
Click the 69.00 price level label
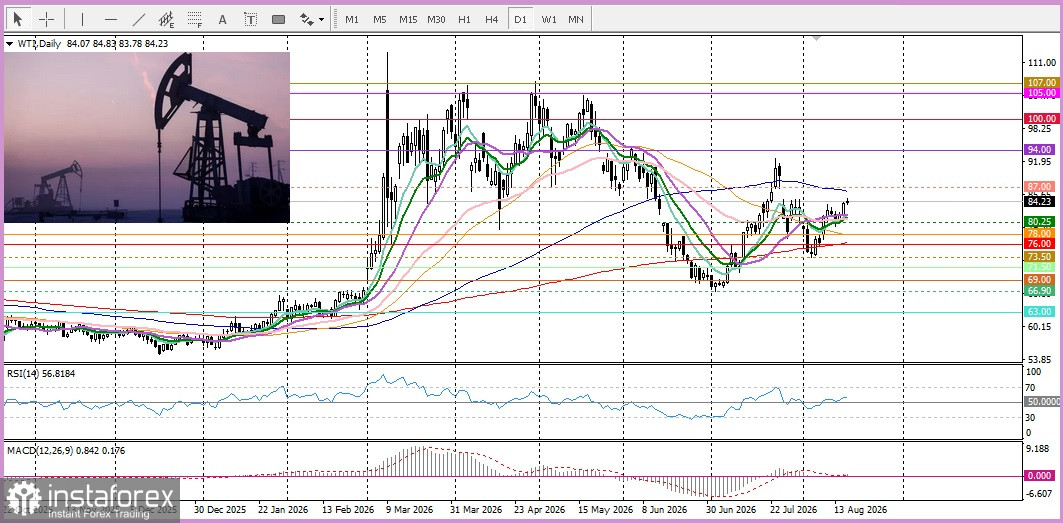[x=1039, y=279]
